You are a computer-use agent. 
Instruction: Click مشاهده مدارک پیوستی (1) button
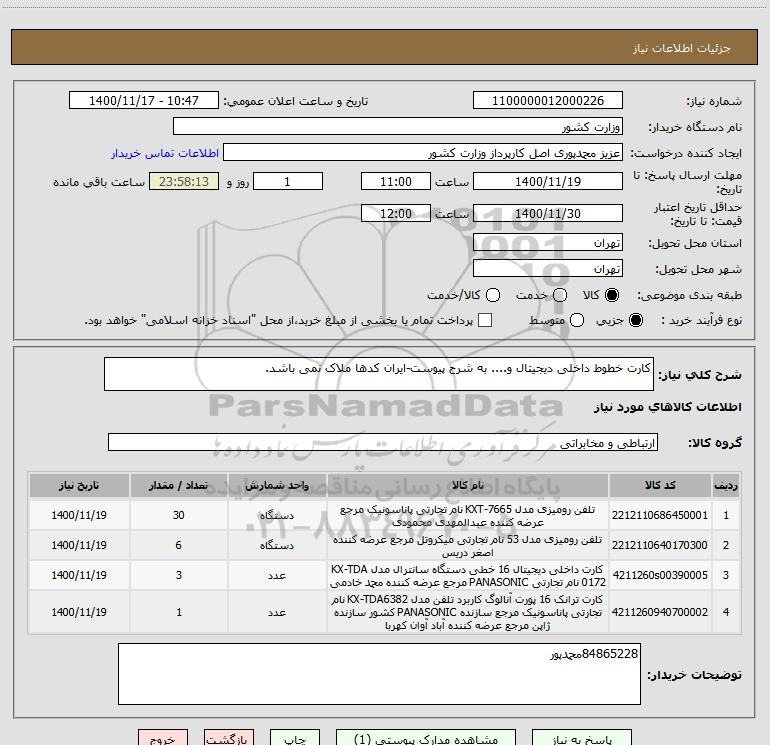[x=426, y=738]
